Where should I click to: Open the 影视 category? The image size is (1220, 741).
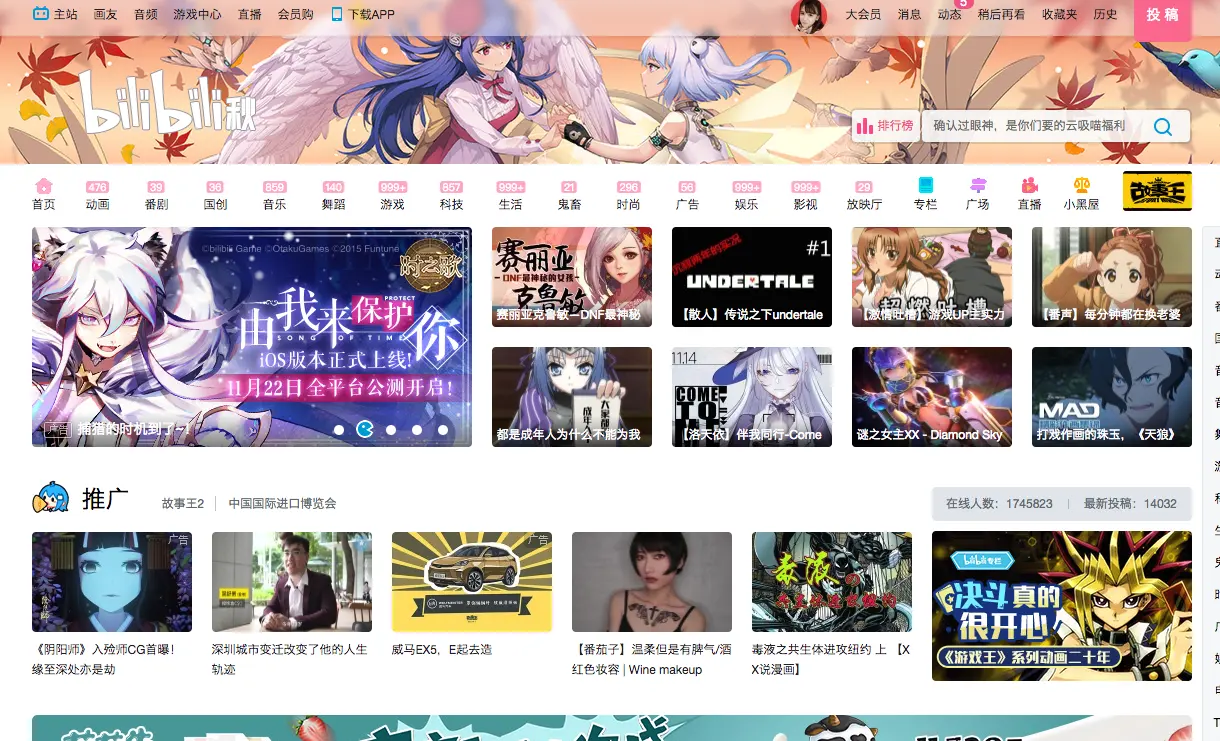(805, 196)
